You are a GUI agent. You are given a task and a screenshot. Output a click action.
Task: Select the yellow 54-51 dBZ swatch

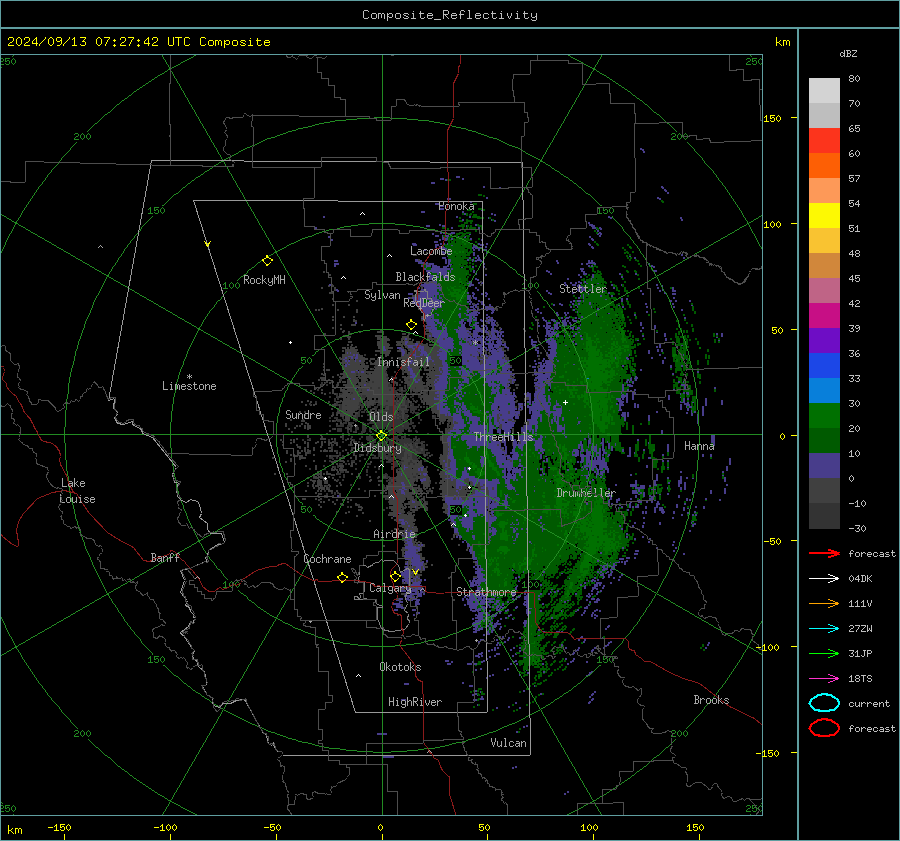[x=824, y=216]
